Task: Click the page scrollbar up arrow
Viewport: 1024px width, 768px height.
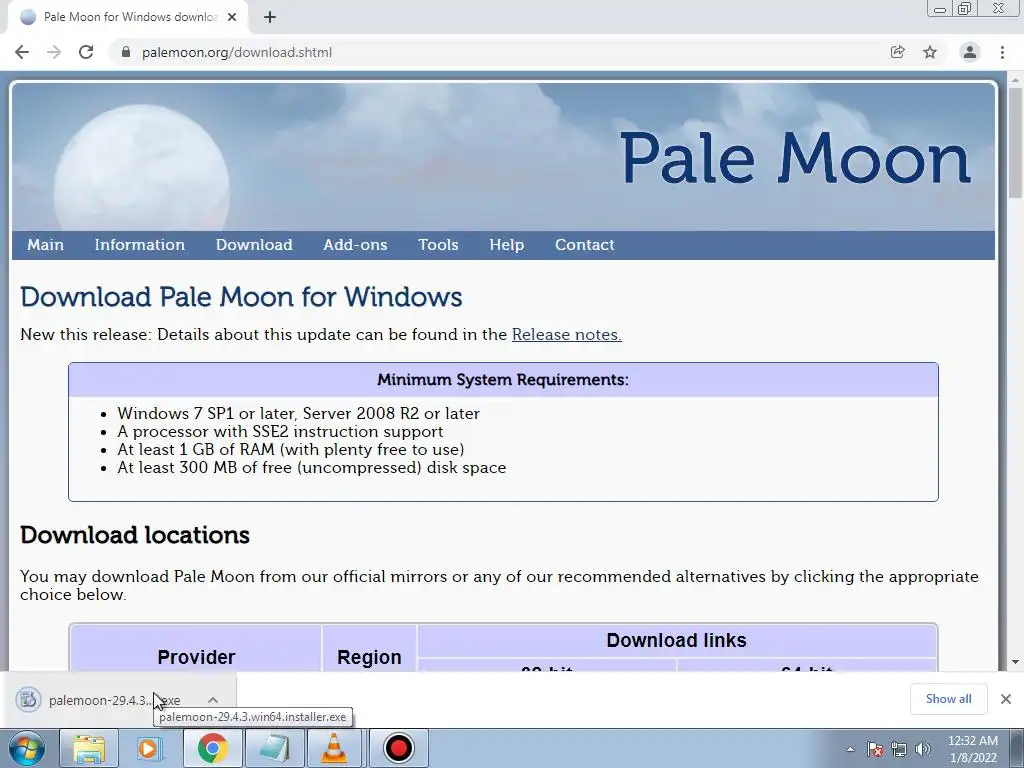Action: tap(1015, 80)
